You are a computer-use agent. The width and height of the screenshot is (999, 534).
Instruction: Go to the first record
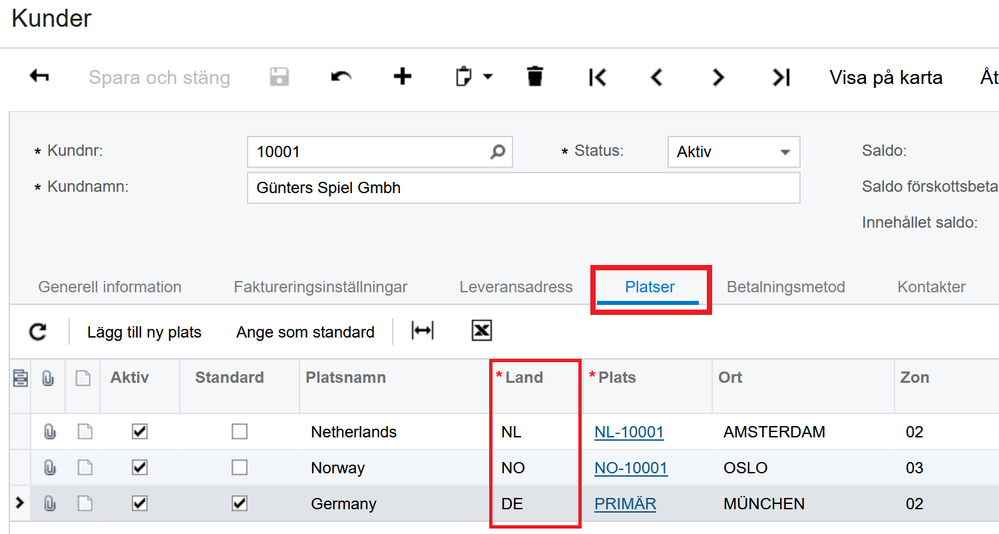click(597, 77)
